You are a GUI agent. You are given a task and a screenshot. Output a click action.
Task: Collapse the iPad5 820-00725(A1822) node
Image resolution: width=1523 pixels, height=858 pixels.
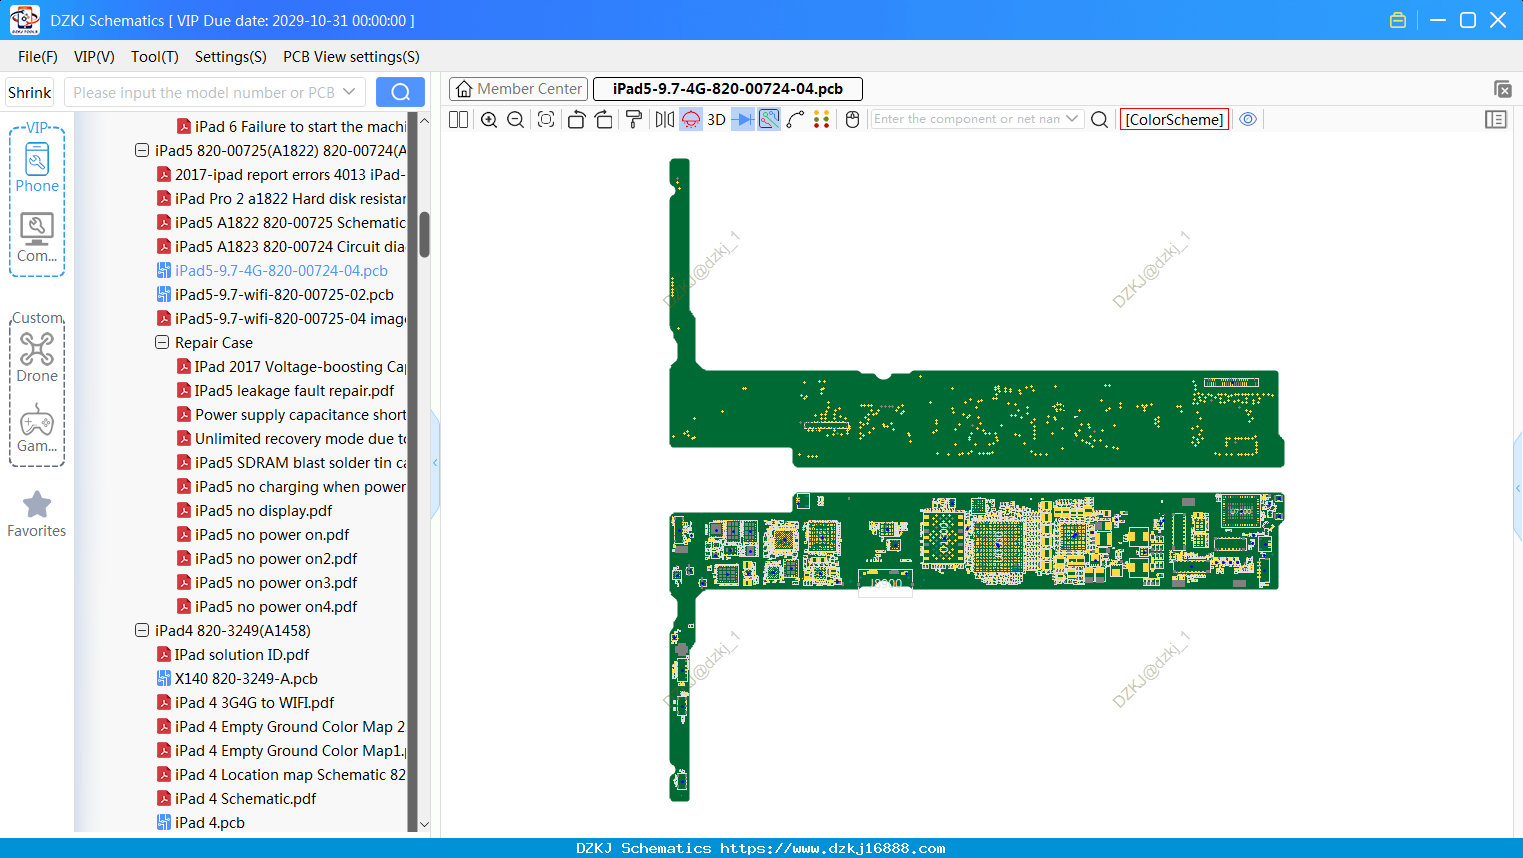click(142, 151)
